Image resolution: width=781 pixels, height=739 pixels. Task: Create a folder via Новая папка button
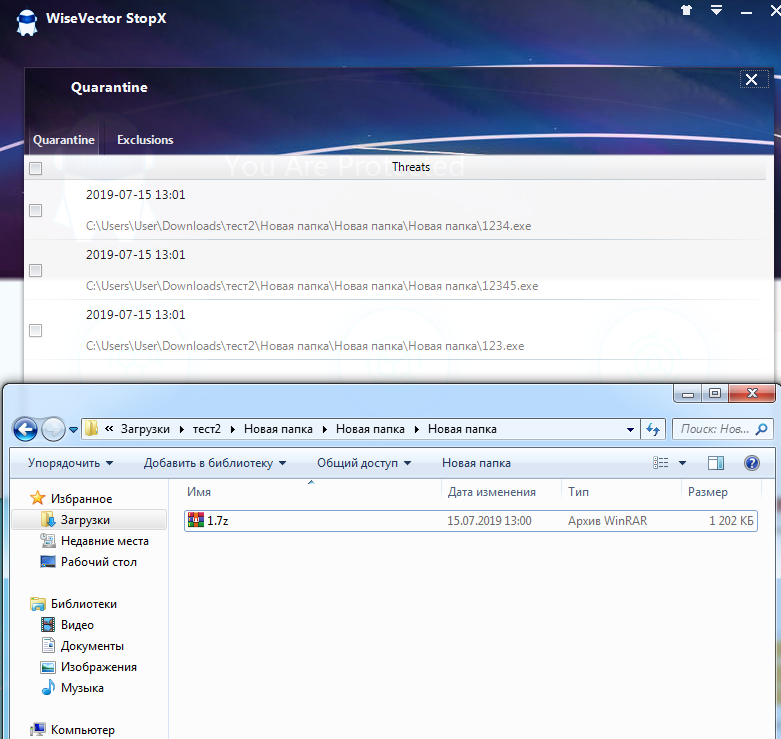coord(476,463)
